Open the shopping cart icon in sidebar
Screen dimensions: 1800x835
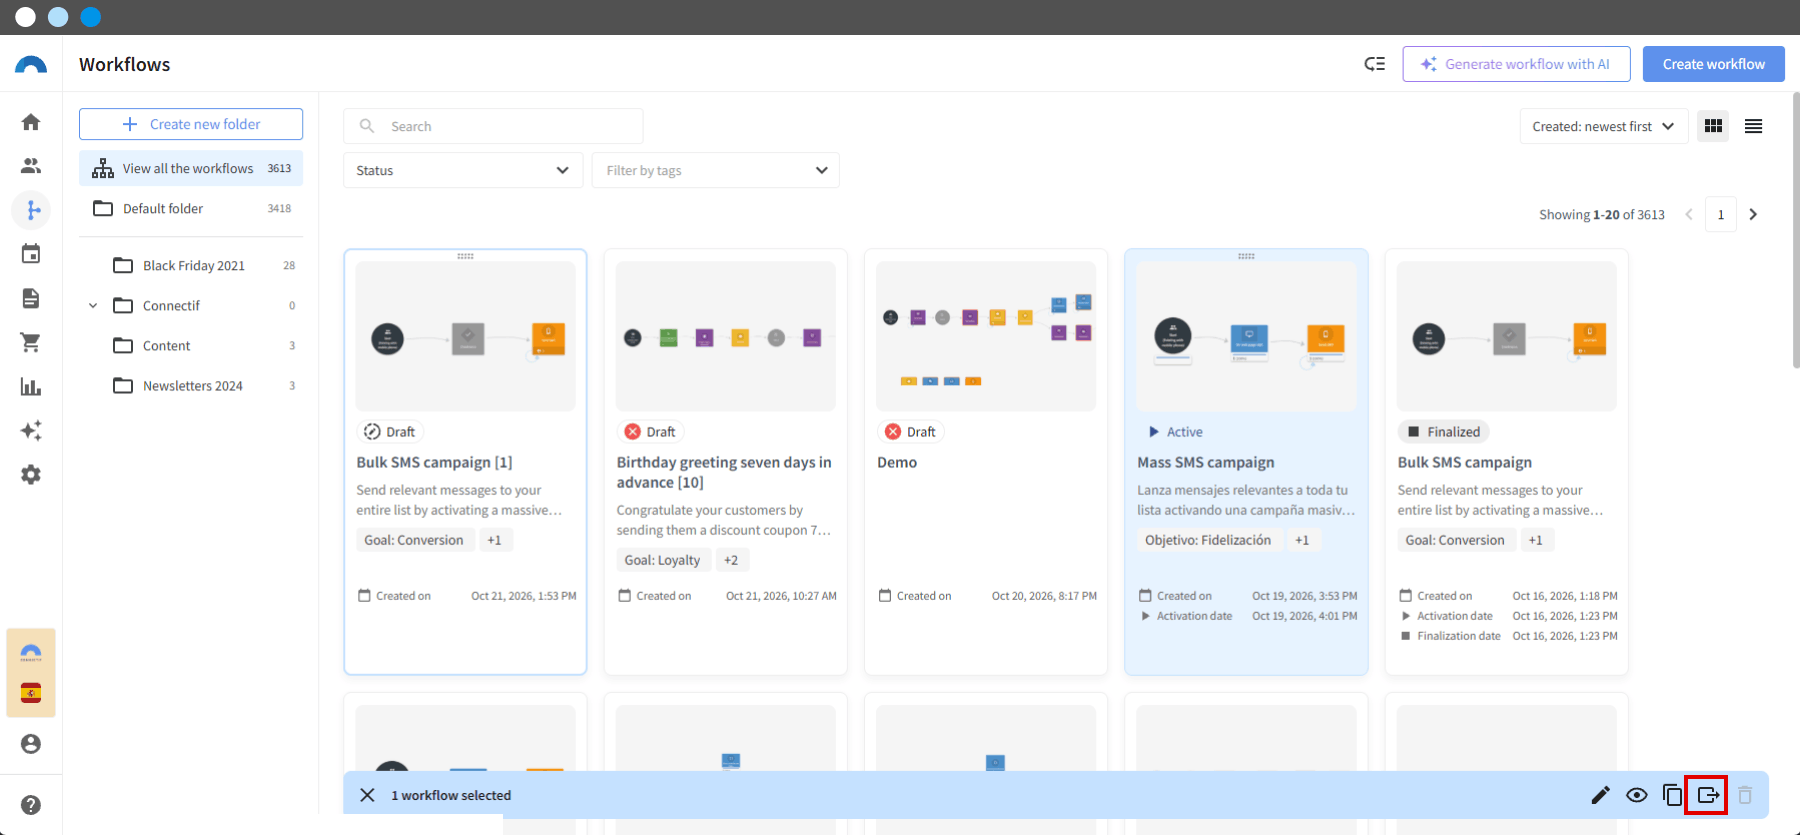tap(31, 342)
